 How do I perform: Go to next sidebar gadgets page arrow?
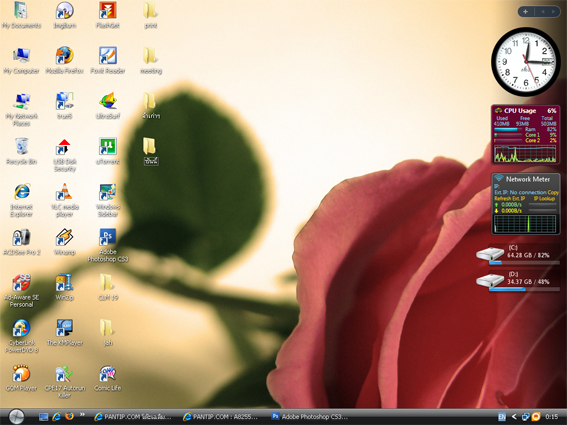553,12
